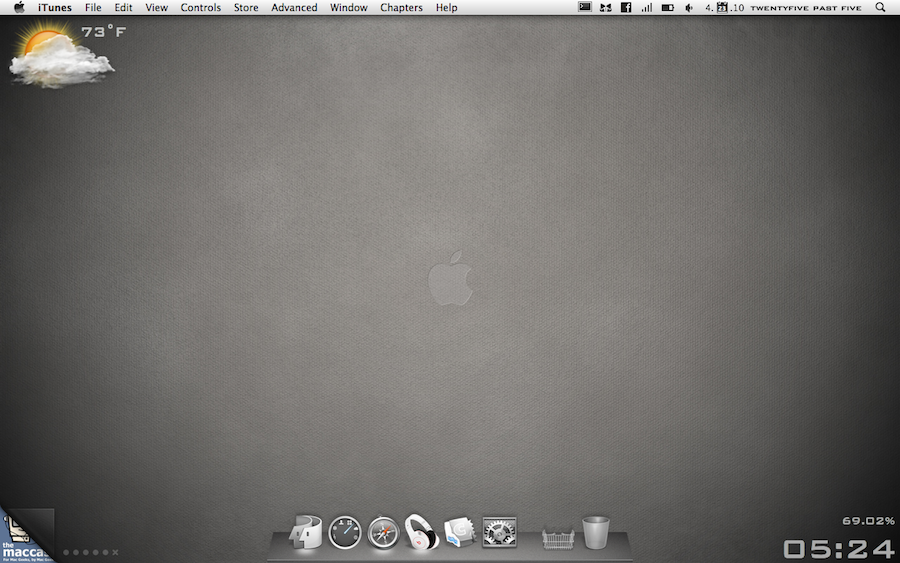900x563 pixels.
Task: Open iTunes headphones icon in dock
Action: coord(421,532)
